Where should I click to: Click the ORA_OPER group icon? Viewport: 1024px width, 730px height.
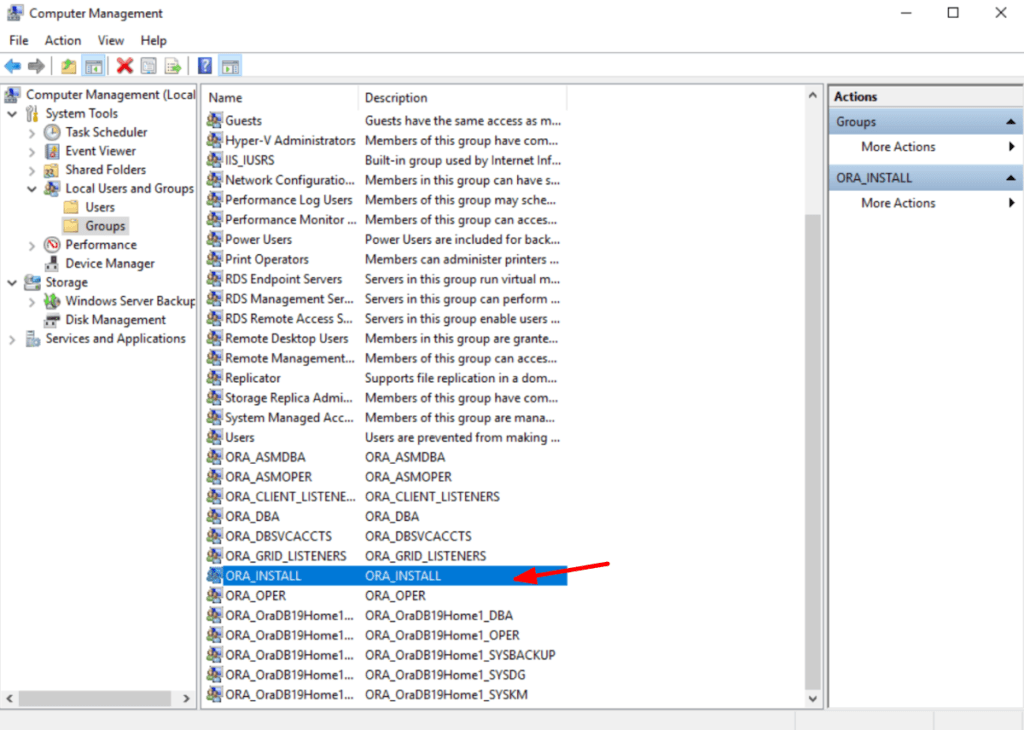214,595
